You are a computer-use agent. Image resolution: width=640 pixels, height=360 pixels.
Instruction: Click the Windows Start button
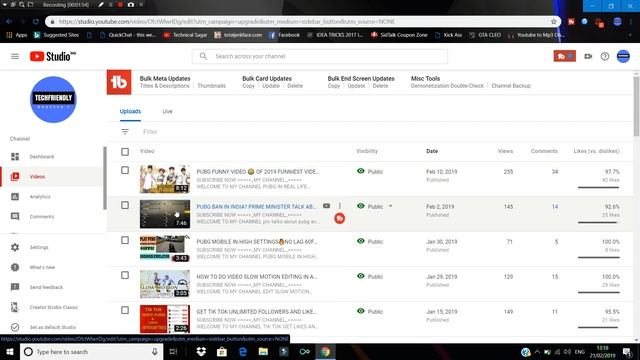[10, 351]
